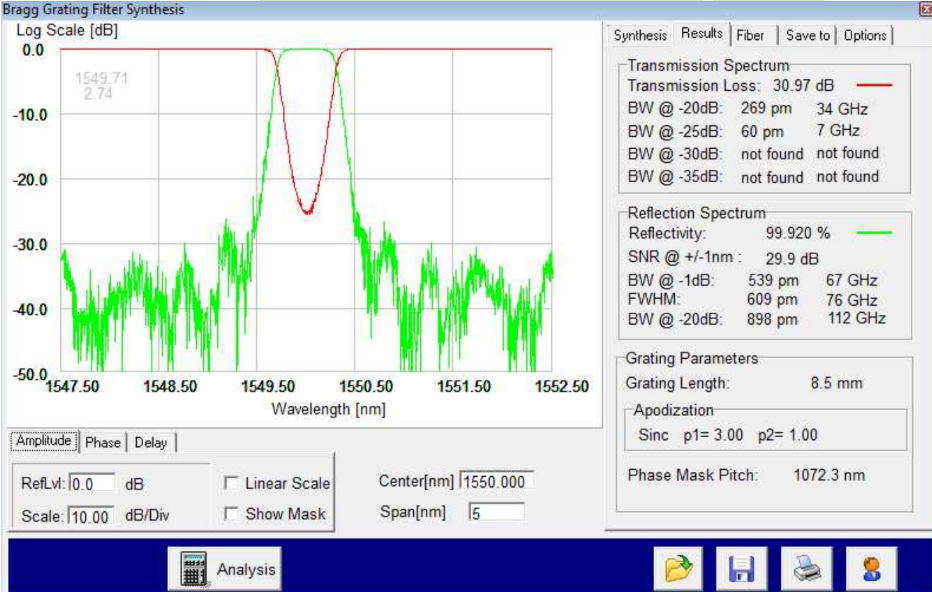Click the Scale dB/Div input field
This screenshot has width=932, height=592.
tap(92, 517)
